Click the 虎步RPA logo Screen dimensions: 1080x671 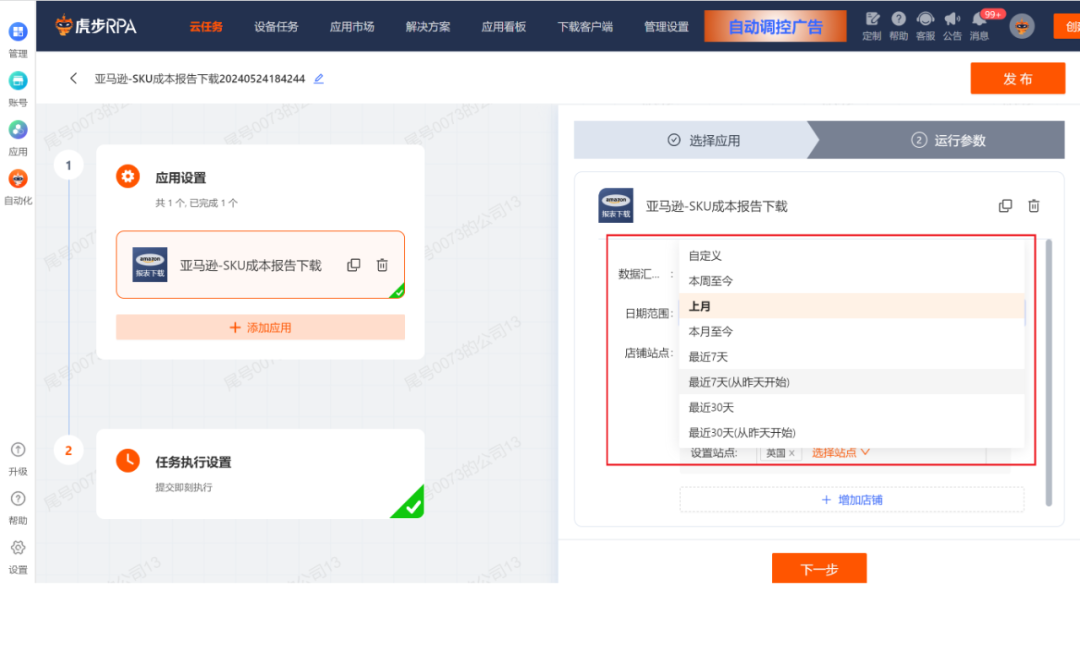click(x=96, y=26)
